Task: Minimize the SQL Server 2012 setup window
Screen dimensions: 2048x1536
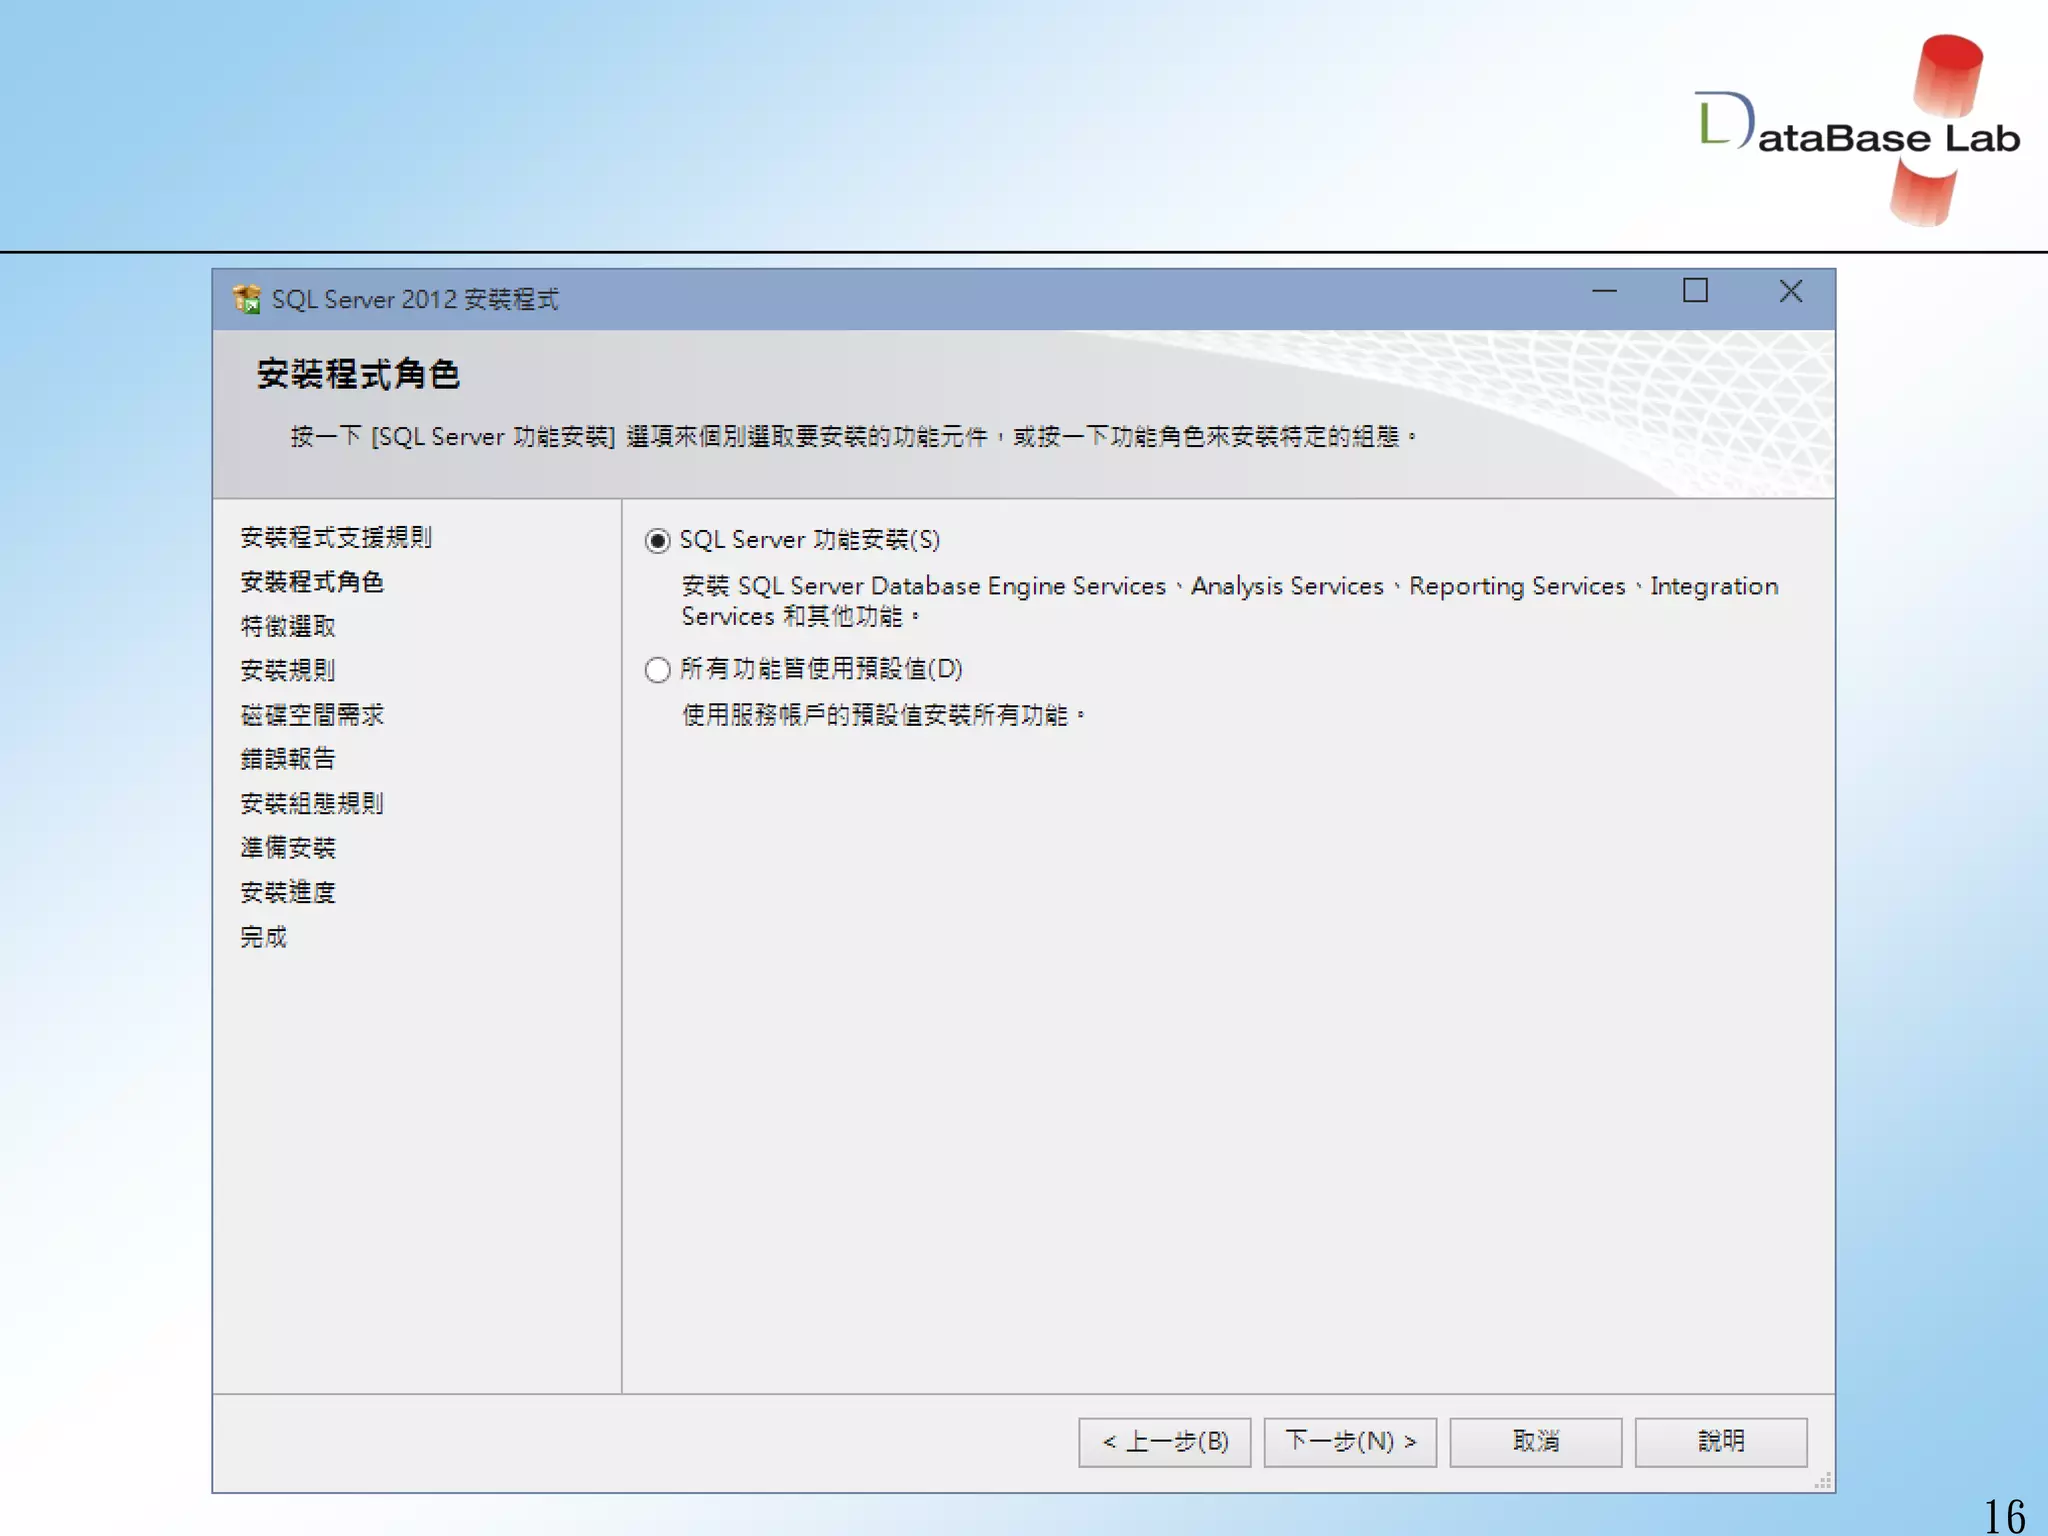Action: click(x=1604, y=291)
